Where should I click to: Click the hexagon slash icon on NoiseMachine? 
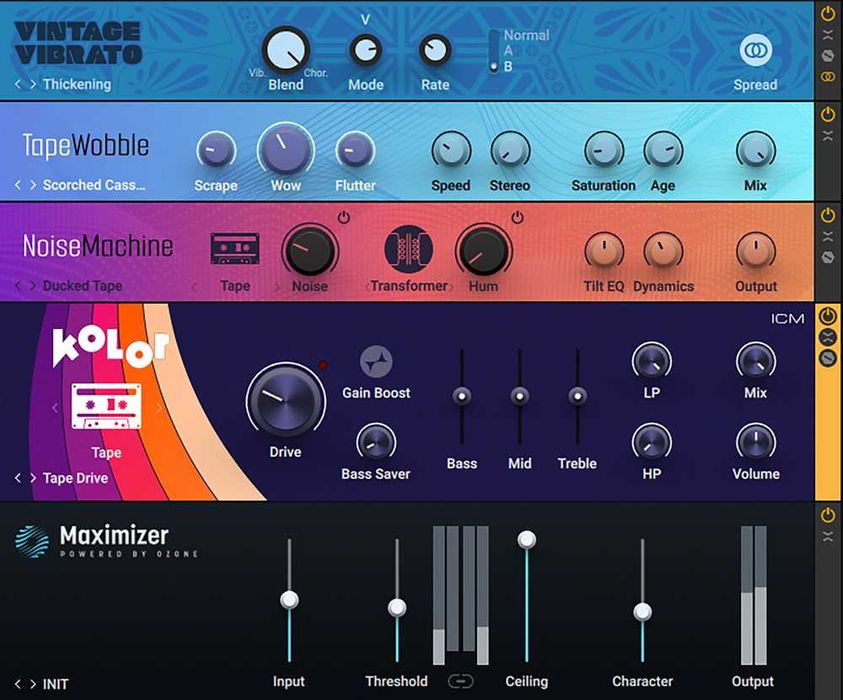[x=828, y=257]
